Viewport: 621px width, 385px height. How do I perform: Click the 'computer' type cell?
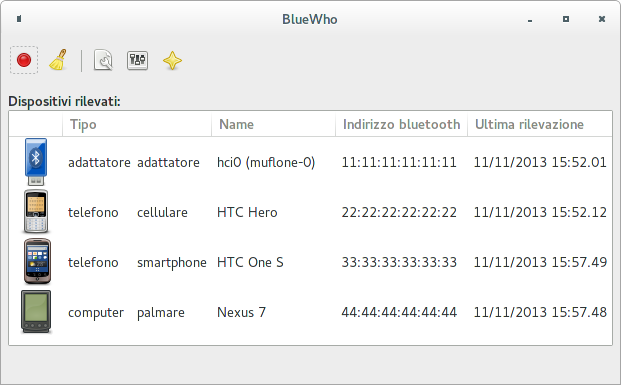coord(96,313)
